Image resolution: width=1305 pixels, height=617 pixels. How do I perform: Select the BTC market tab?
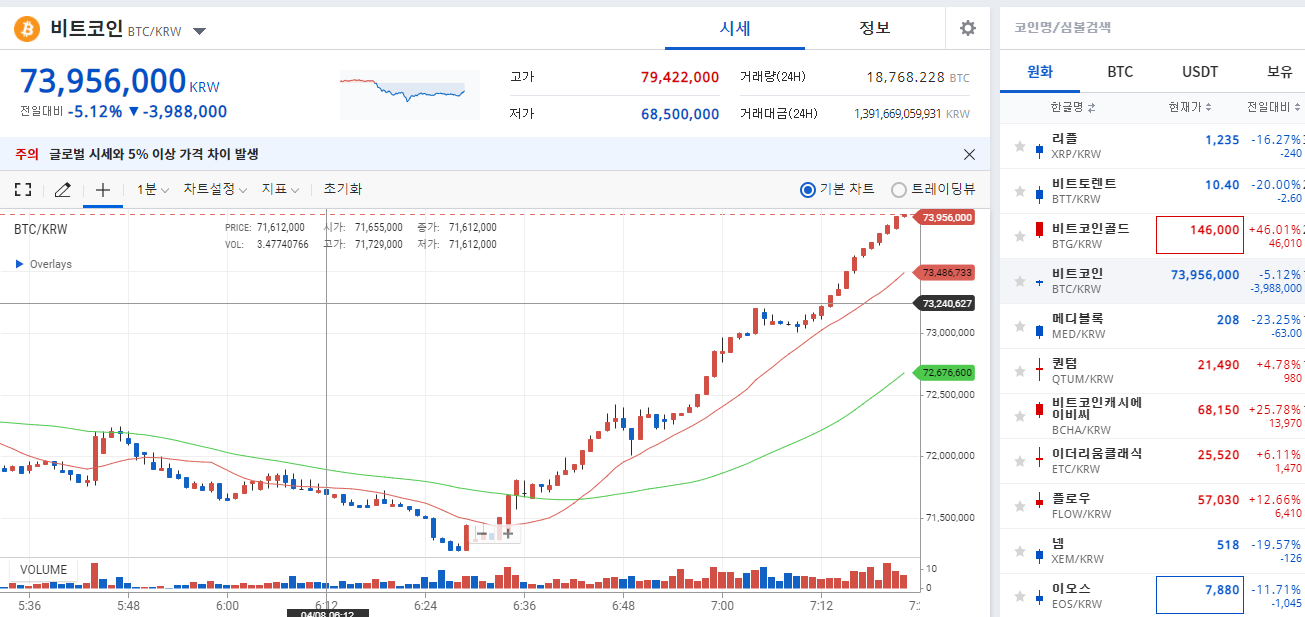[x=1120, y=72]
